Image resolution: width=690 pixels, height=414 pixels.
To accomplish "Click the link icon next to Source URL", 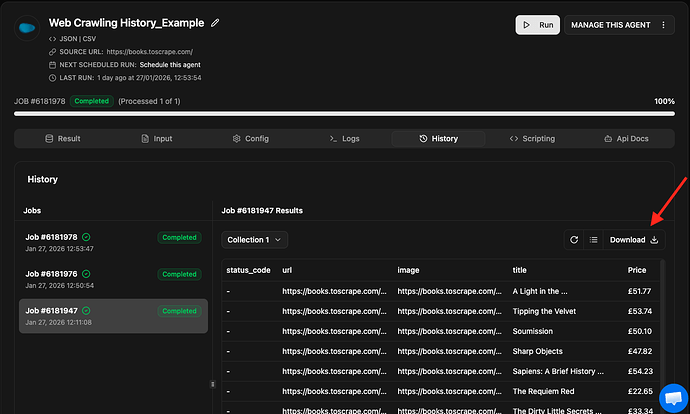I will [52, 51].
